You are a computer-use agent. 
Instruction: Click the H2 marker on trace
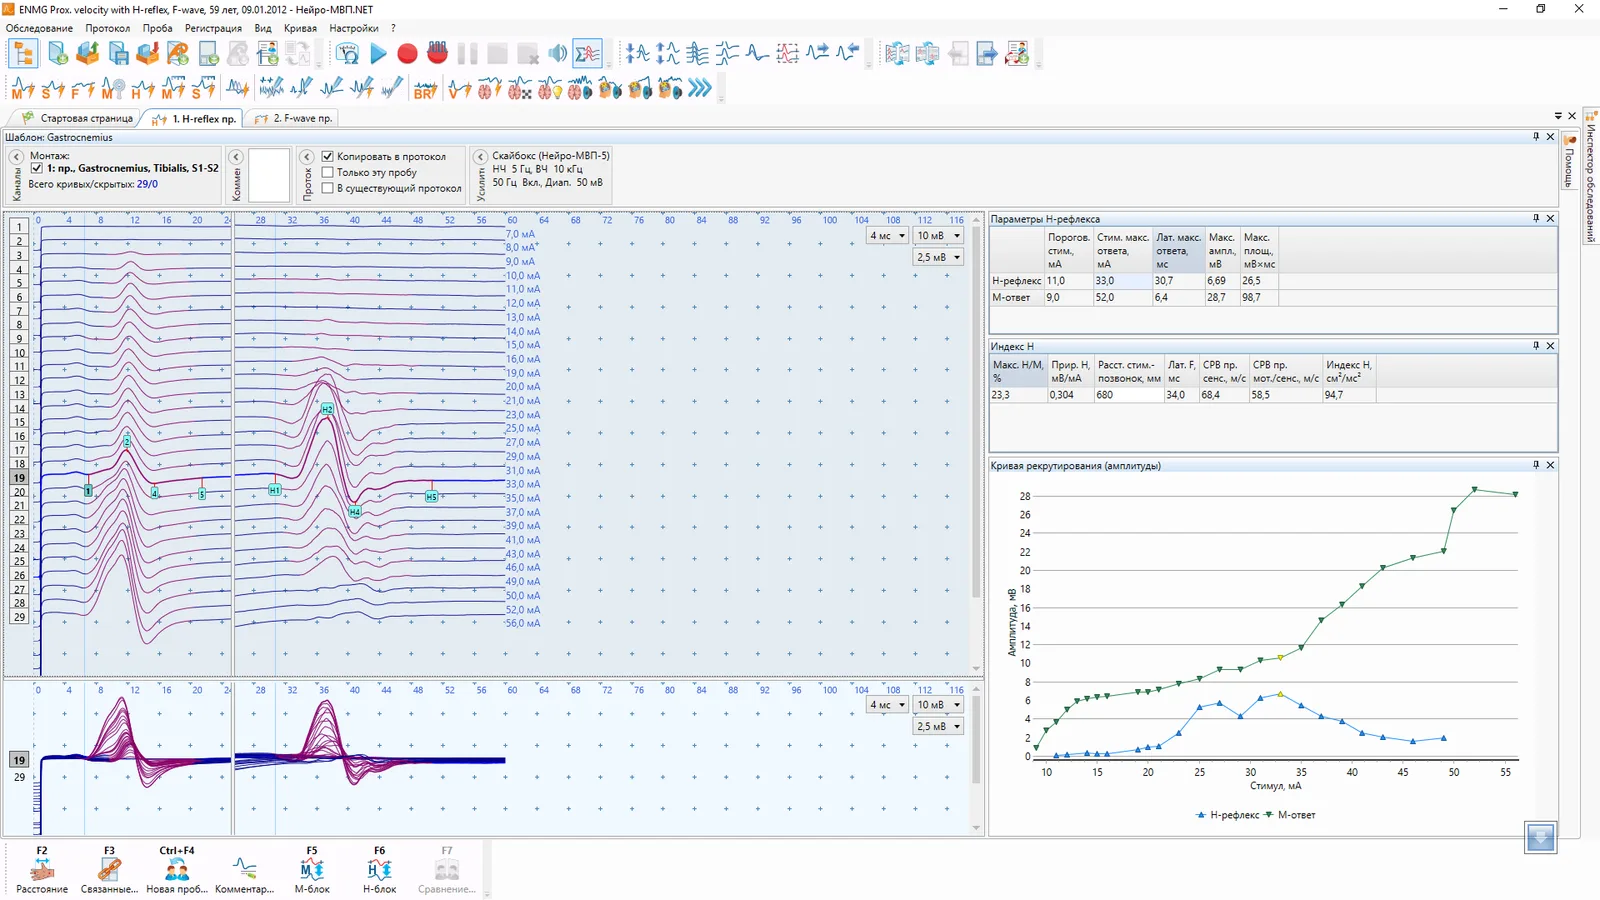click(327, 409)
